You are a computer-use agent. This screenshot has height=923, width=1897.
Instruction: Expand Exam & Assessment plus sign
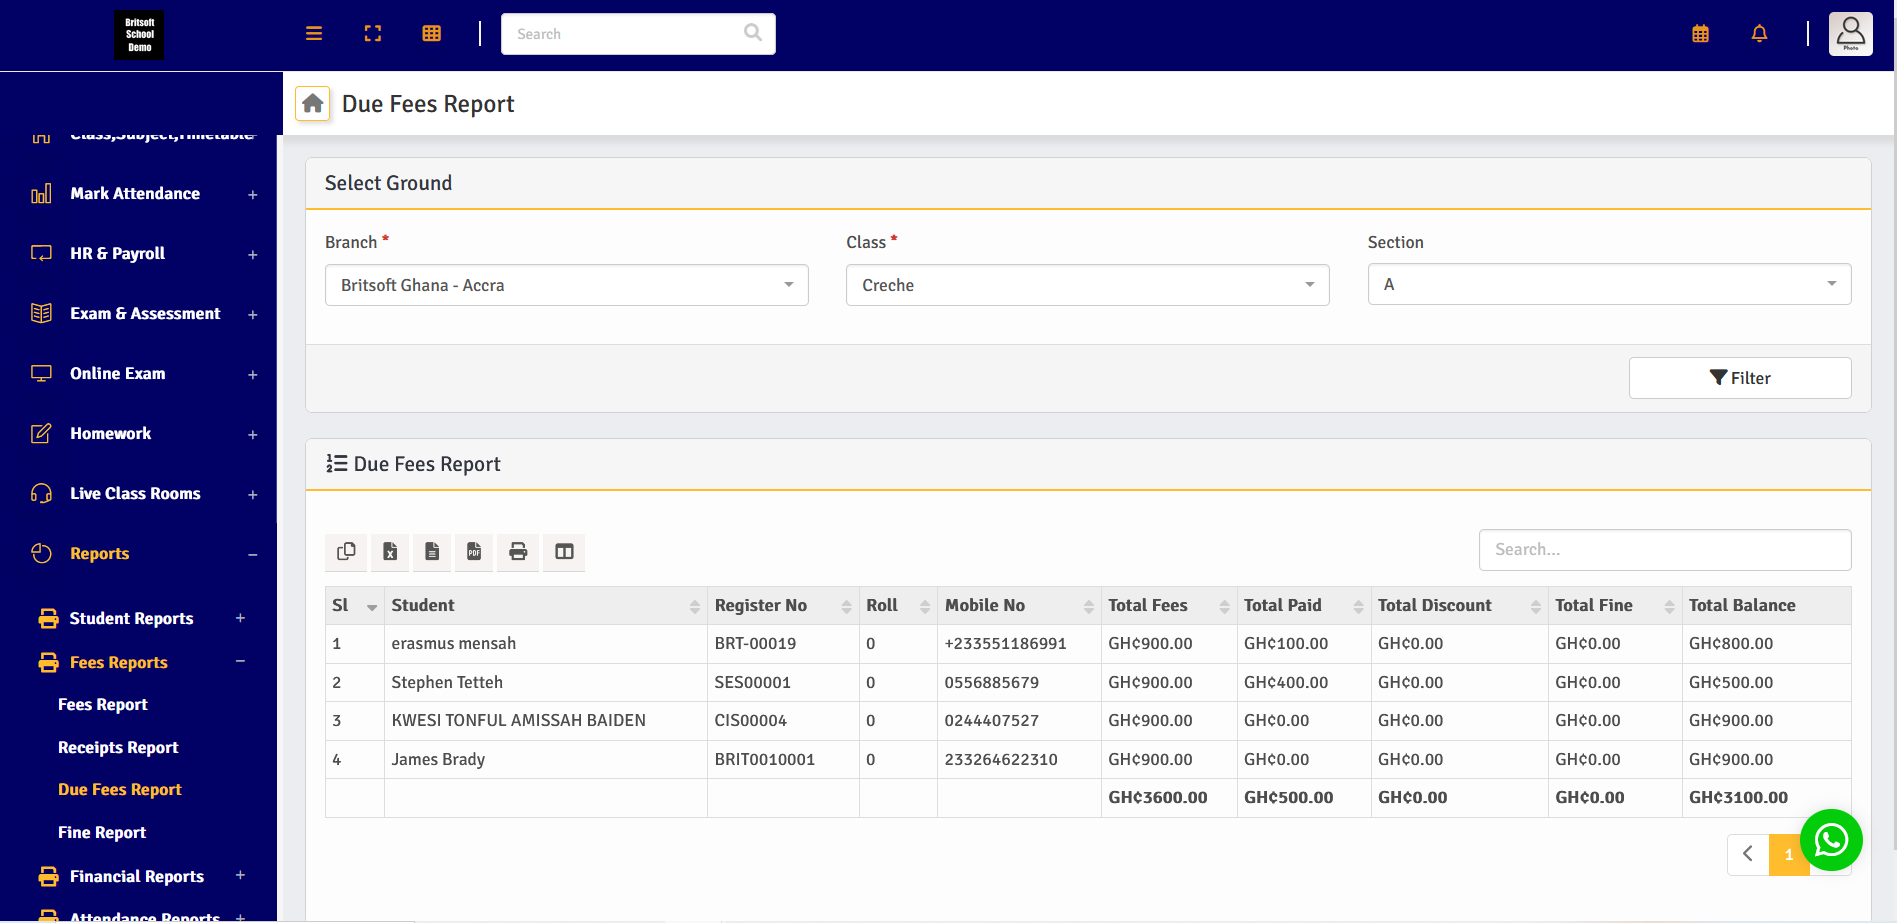[x=253, y=315]
